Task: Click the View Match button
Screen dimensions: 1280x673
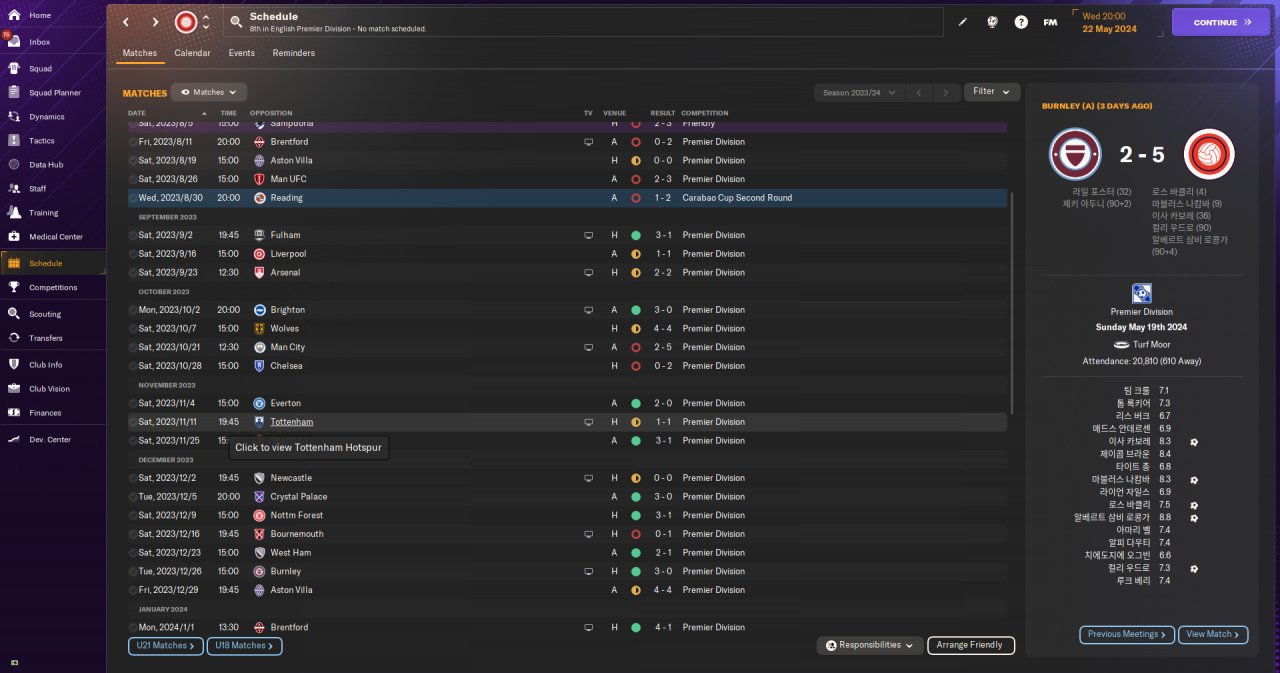Action: 1214,634
